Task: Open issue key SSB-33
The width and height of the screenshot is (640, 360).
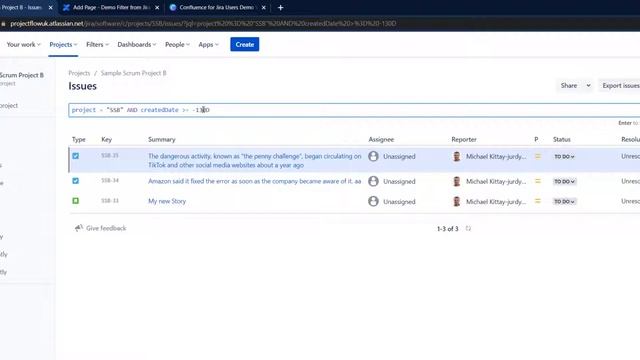Action: click(x=110, y=200)
